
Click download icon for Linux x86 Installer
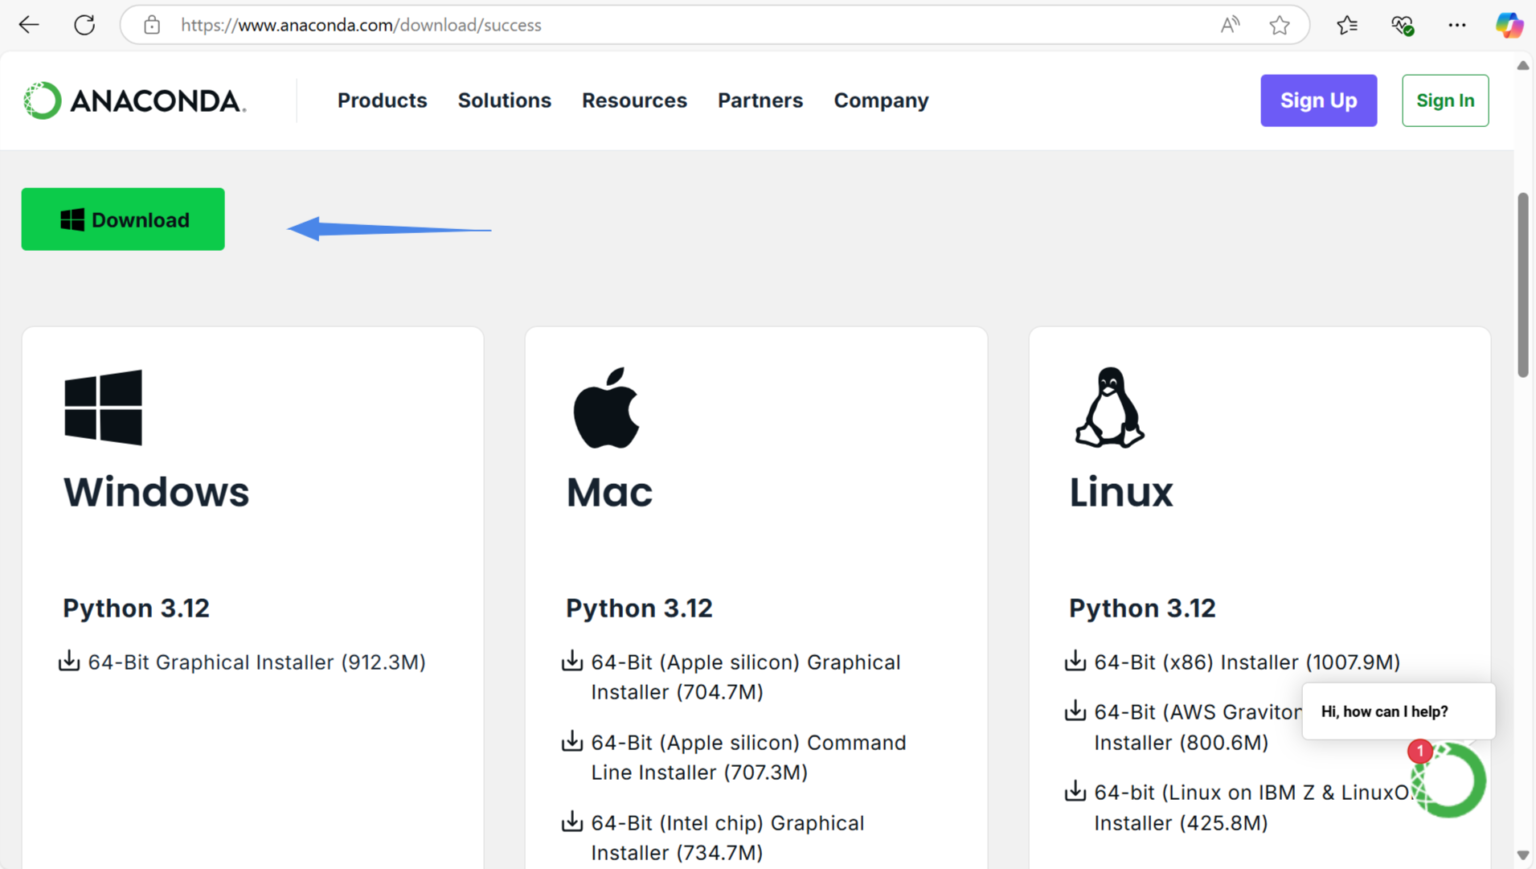[x=1075, y=661]
